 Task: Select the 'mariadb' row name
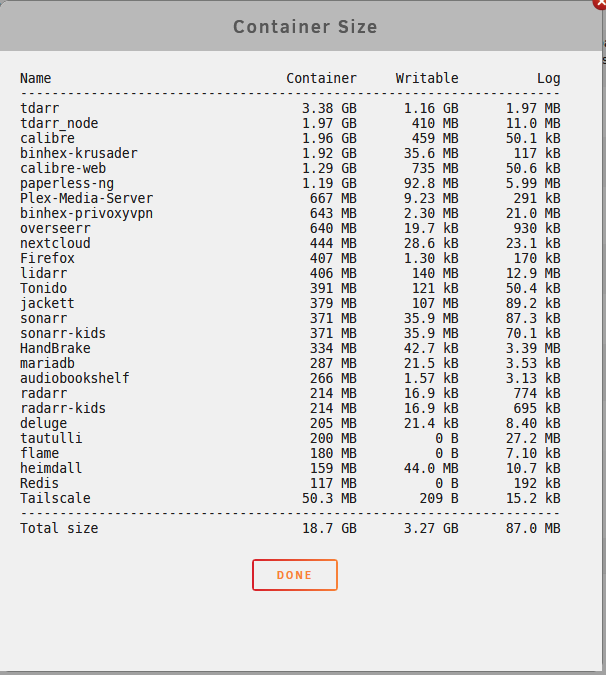point(47,363)
